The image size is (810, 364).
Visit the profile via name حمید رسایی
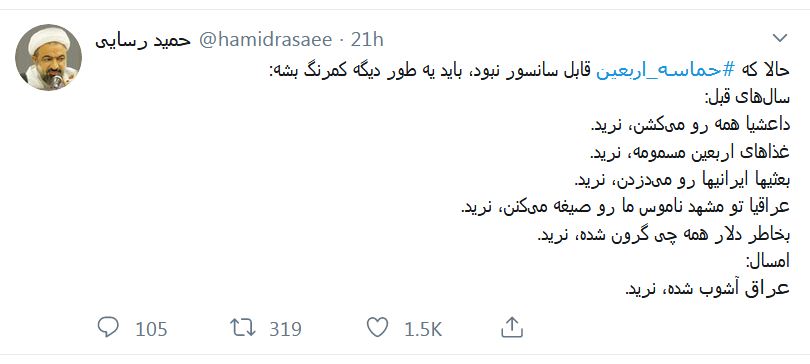pyautogui.click(x=143, y=41)
